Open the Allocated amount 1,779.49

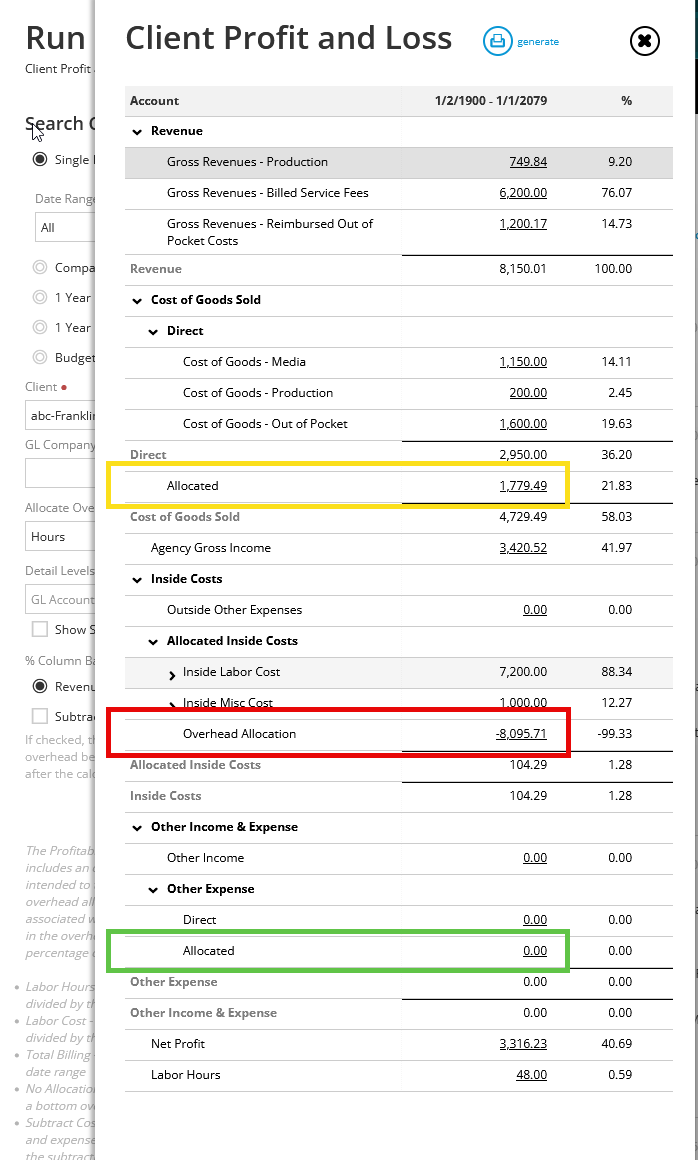click(523, 486)
